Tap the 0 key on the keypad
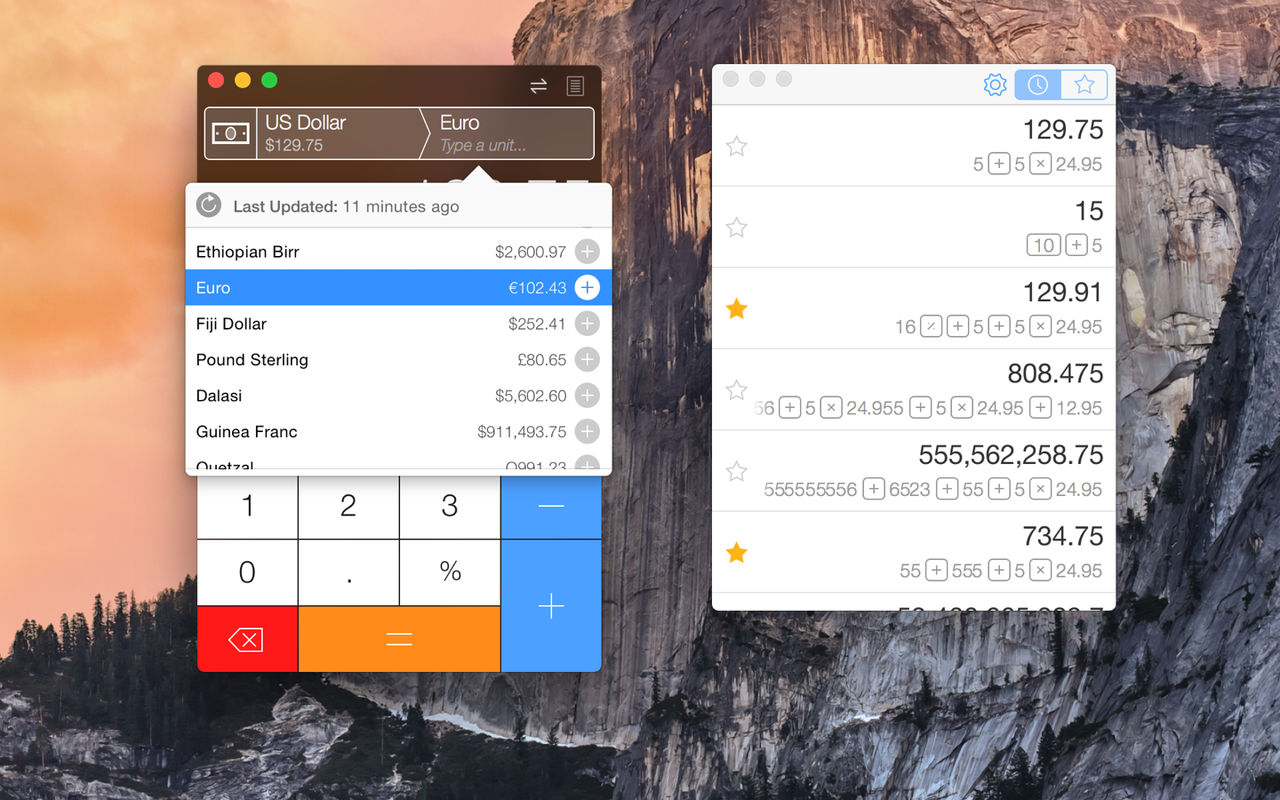The height and width of the screenshot is (800, 1280). [247, 572]
